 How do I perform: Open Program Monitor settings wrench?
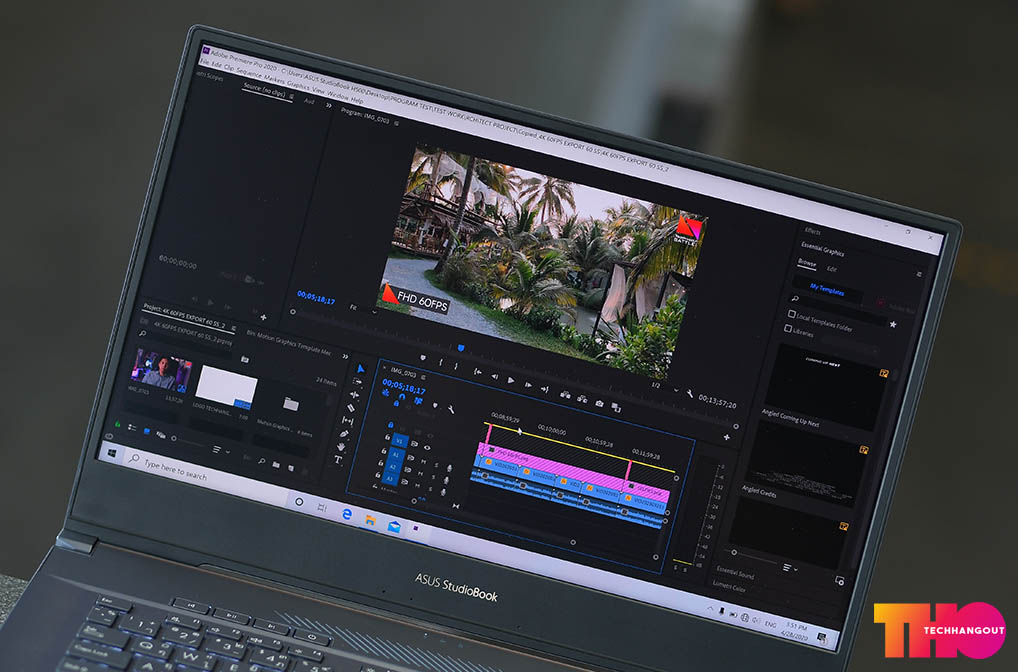689,393
